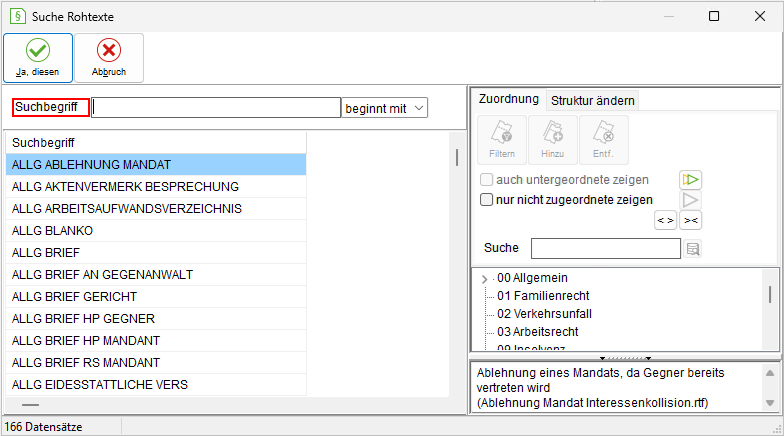This screenshot has width=784, height=436.
Task: Toggle auch untergeordnete zeigen checkbox
Action: (486, 180)
